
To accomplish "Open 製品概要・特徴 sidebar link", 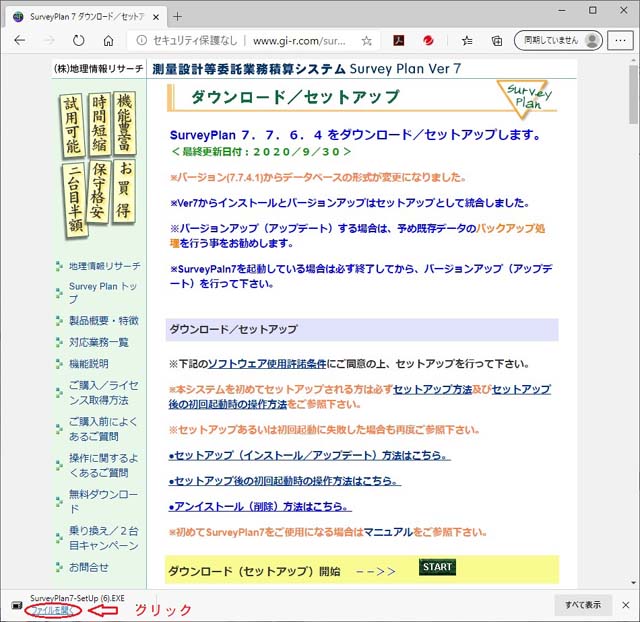I will (x=104, y=321).
